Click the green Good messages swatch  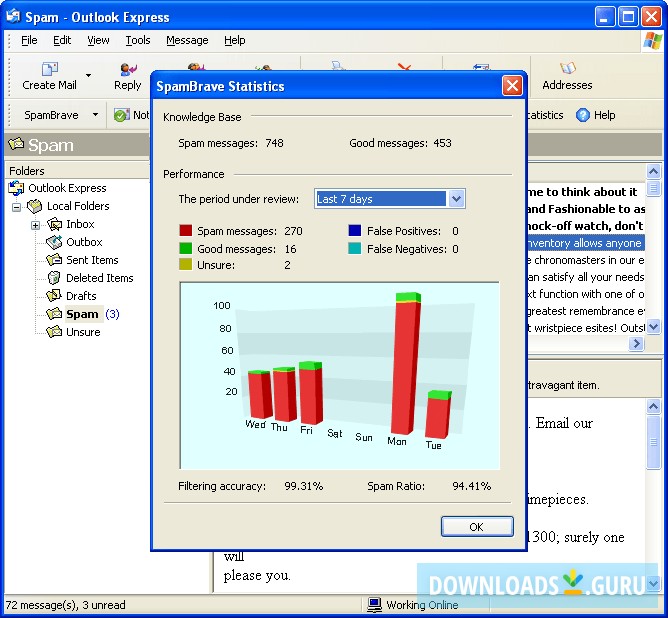(x=186, y=248)
